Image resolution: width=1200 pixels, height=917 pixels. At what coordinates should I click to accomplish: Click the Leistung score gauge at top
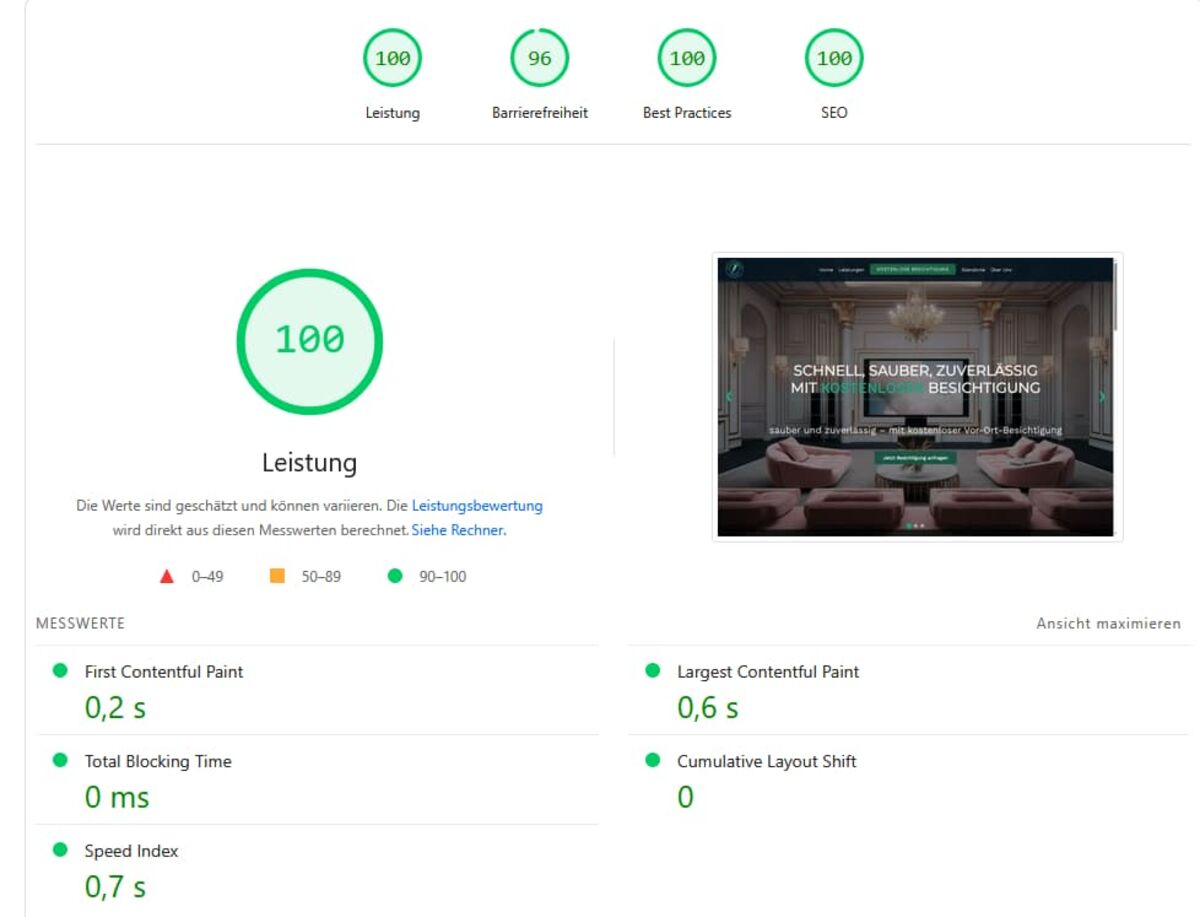point(392,59)
